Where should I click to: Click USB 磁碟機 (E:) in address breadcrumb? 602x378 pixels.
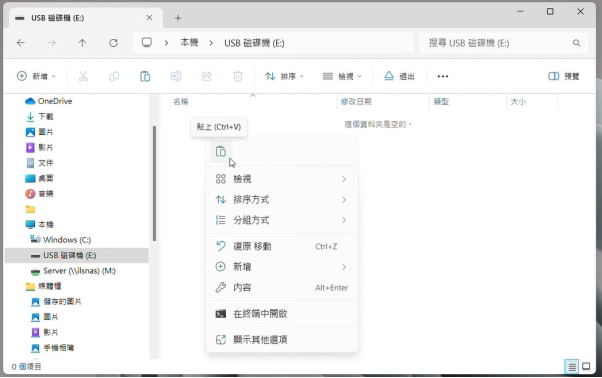click(254, 43)
